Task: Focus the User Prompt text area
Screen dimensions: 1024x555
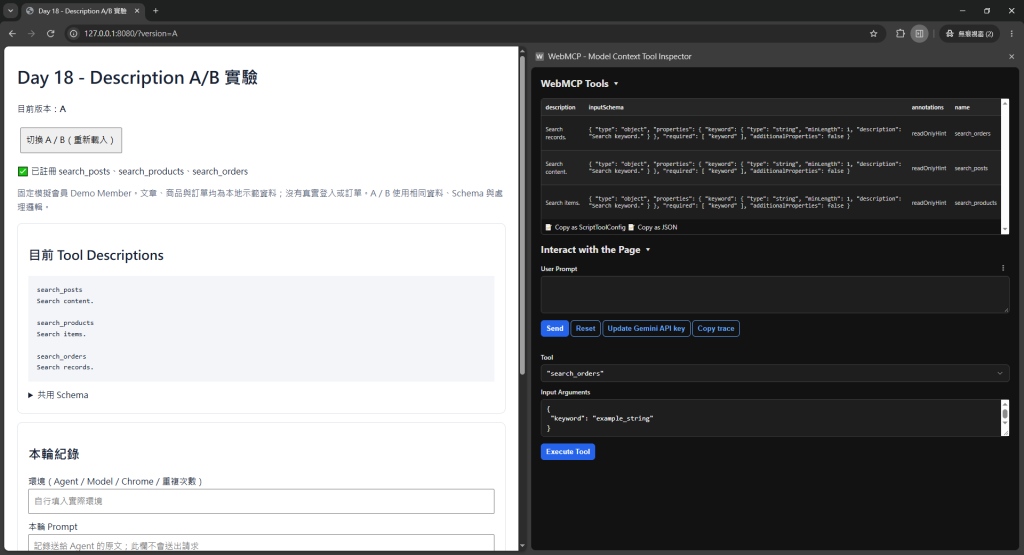Action: pos(775,294)
